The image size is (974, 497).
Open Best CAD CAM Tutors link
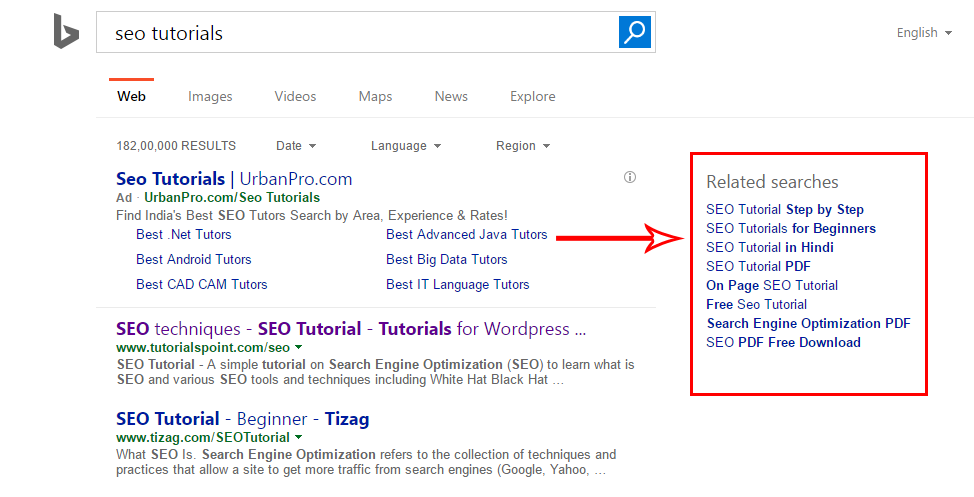202,285
